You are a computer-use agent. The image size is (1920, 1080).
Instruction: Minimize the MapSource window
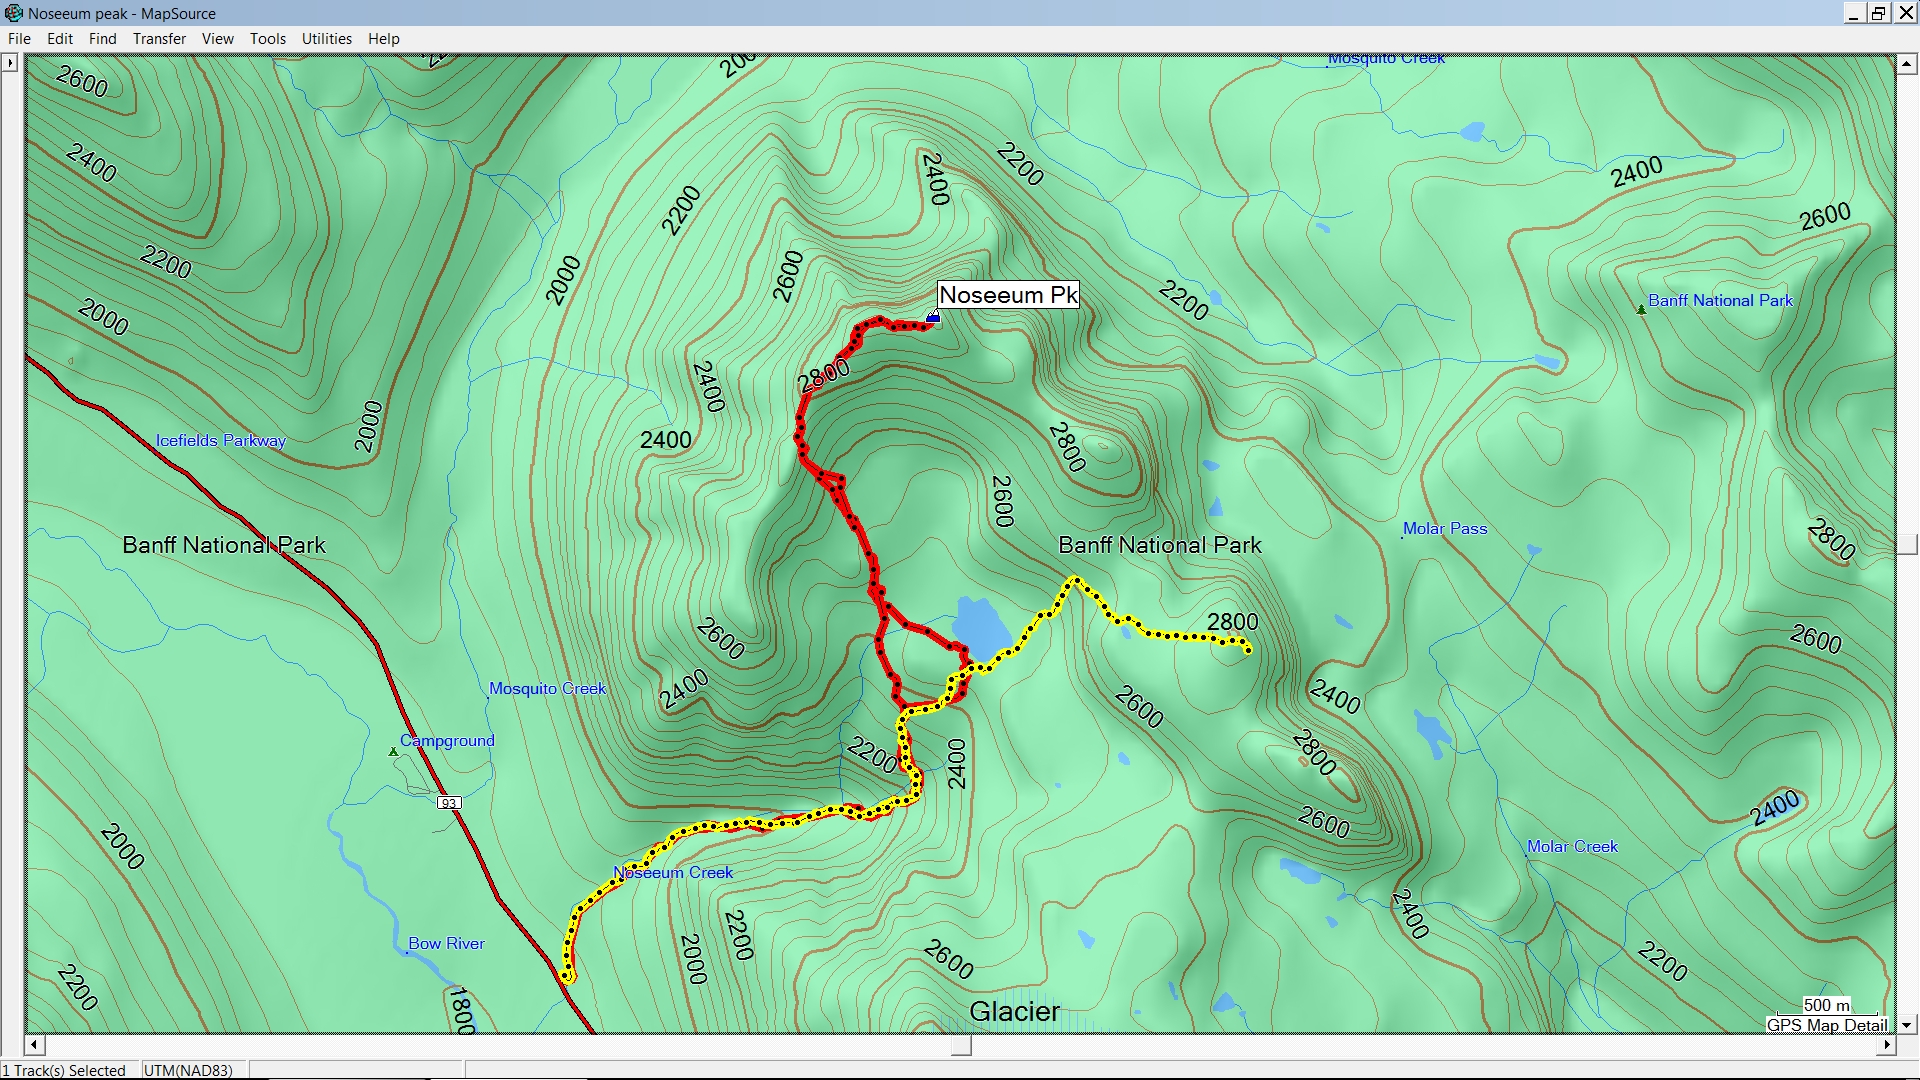click(x=1854, y=13)
